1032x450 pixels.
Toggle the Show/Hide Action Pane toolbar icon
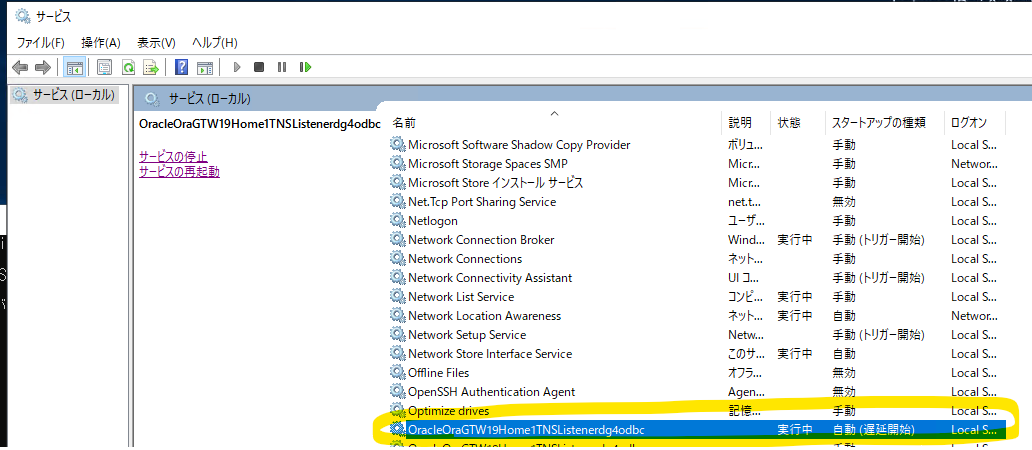click(x=205, y=67)
